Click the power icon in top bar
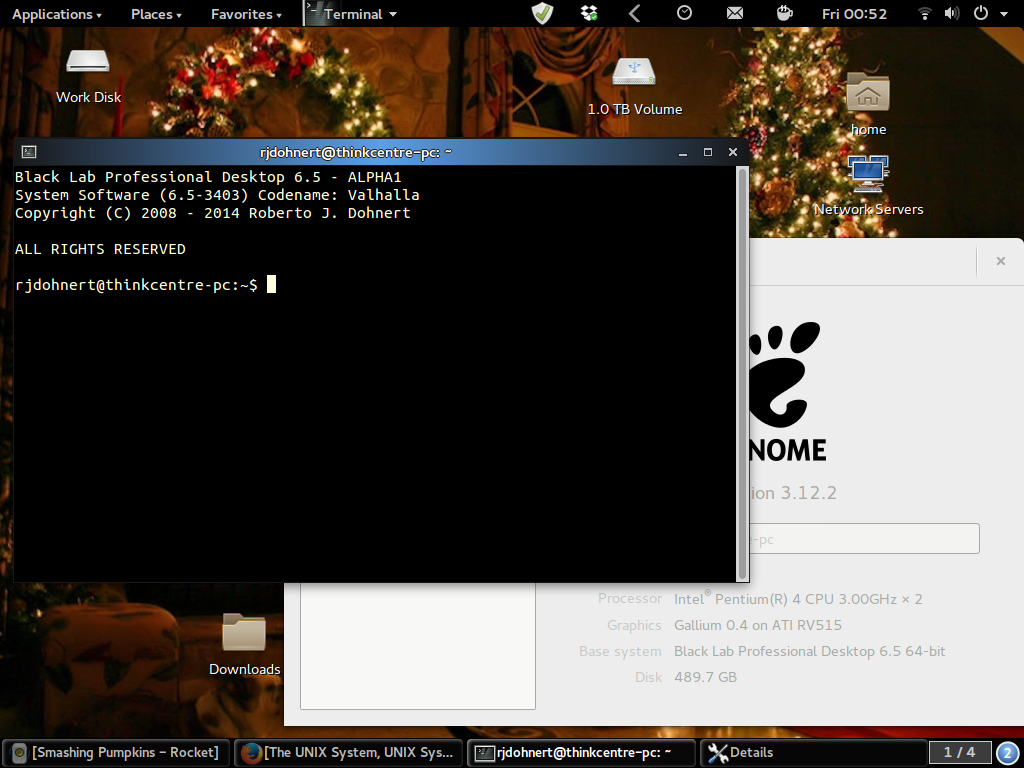Viewport: 1024px width, 768px height. pyautogui.click(x=981, y=13)
